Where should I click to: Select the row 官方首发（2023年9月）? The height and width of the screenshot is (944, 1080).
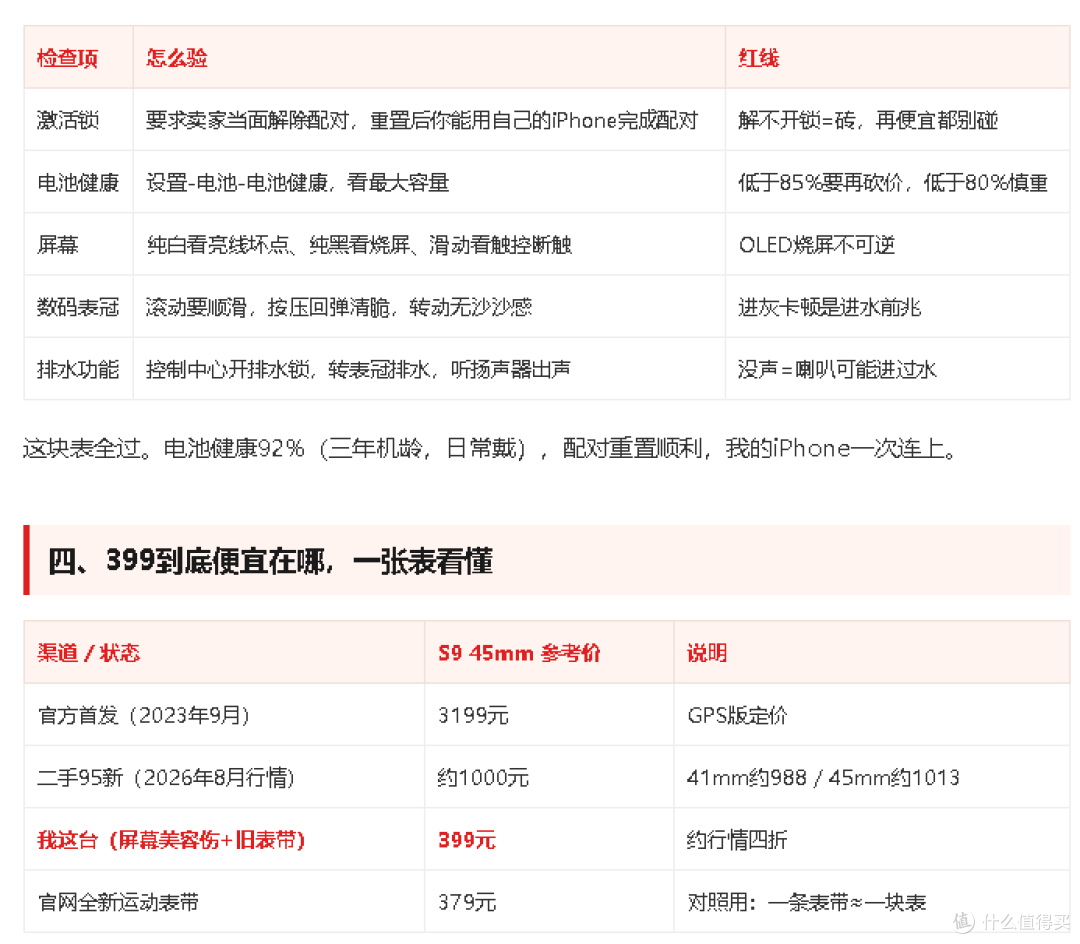pos(546,715)
